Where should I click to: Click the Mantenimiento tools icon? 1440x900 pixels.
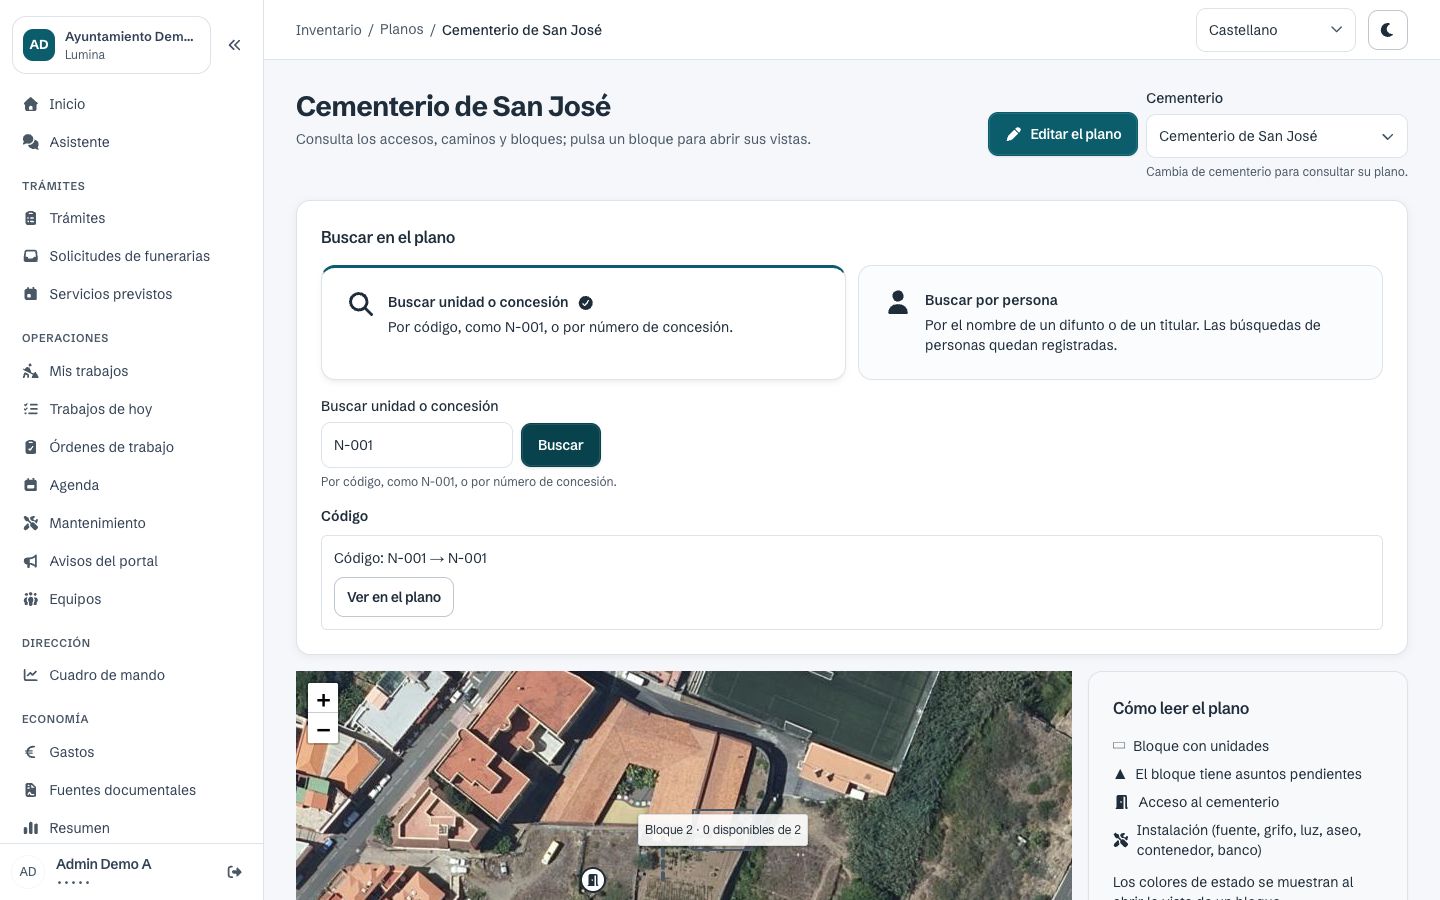click(x=31, y=523)
